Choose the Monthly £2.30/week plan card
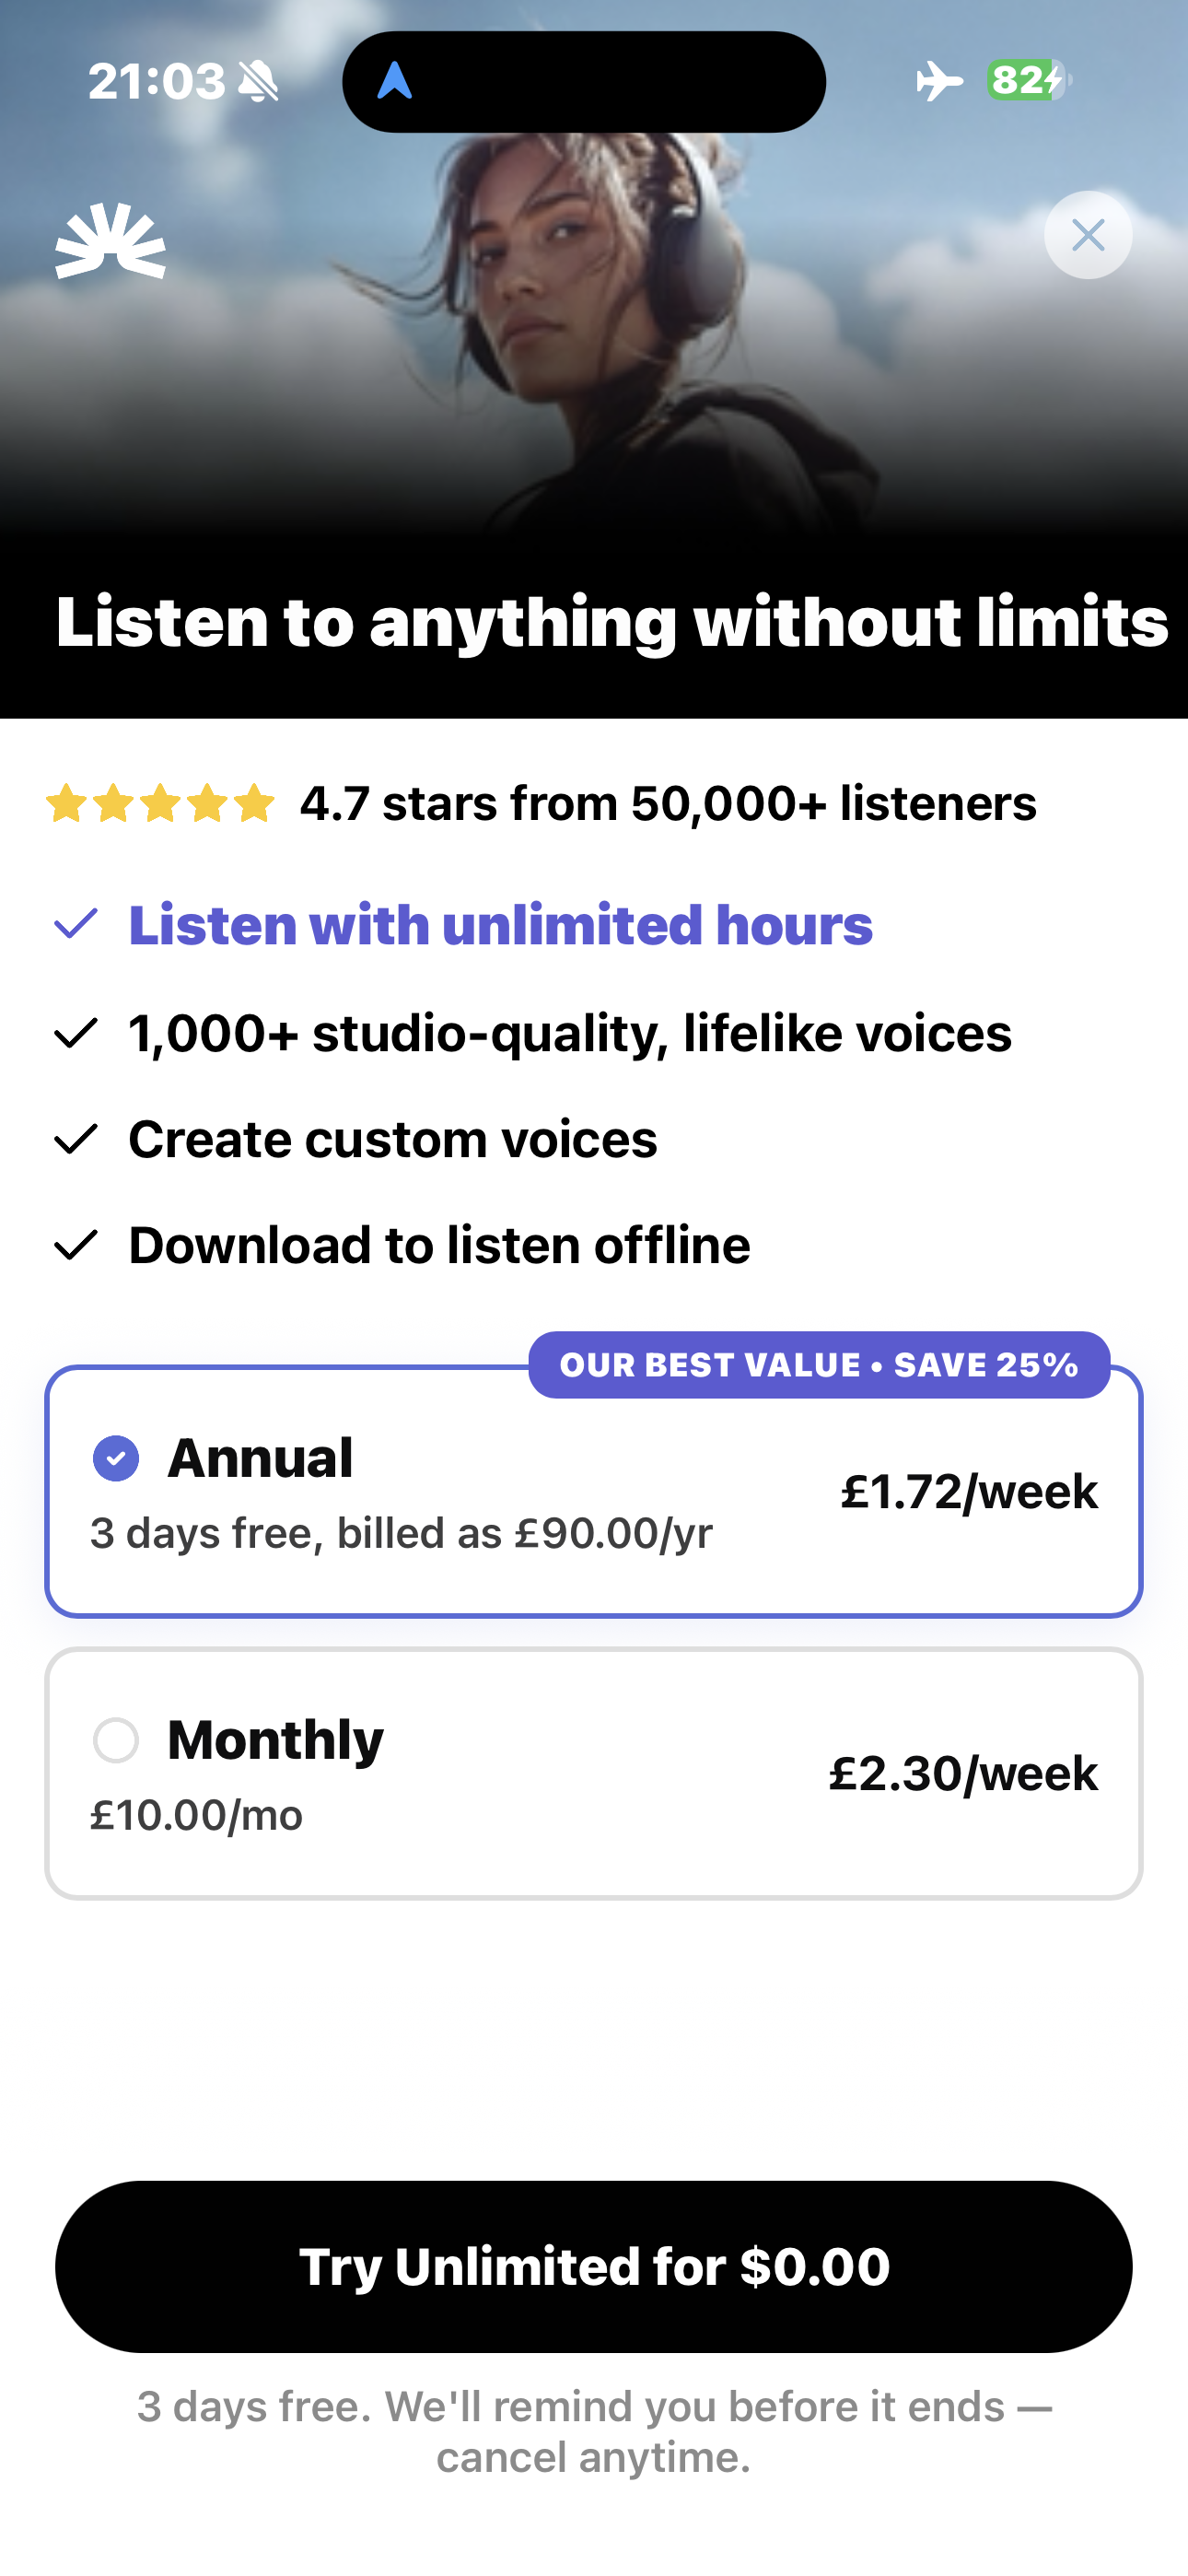Viewport: 1188px width, 2576px height. pos(594,1773)
